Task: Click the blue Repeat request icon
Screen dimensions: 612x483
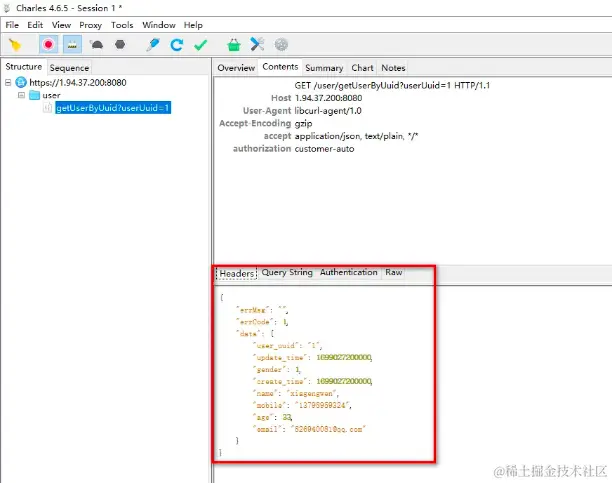Action: coord(176,45)
